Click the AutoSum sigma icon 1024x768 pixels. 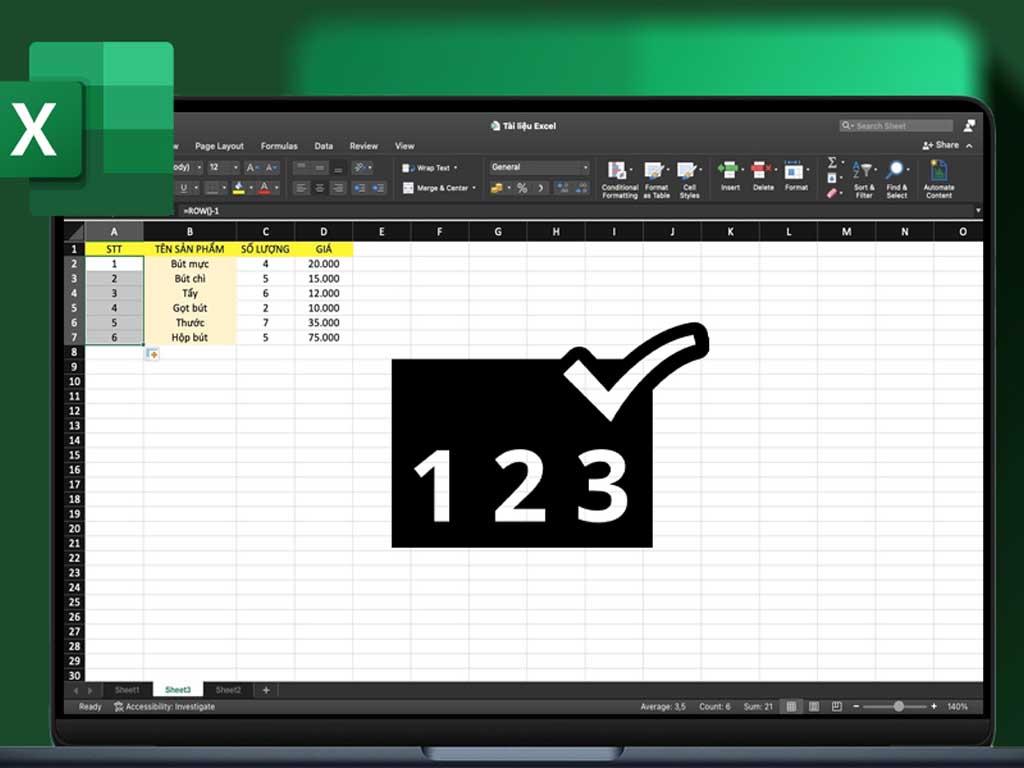tap(832, 161)
